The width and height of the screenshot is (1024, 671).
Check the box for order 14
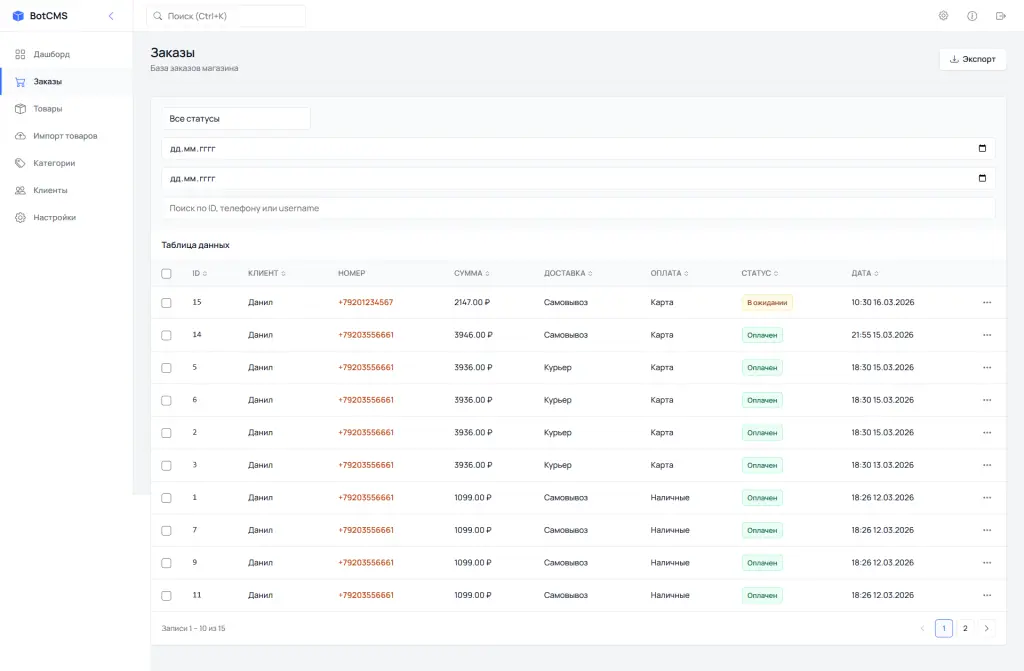[x=166, y=335]
